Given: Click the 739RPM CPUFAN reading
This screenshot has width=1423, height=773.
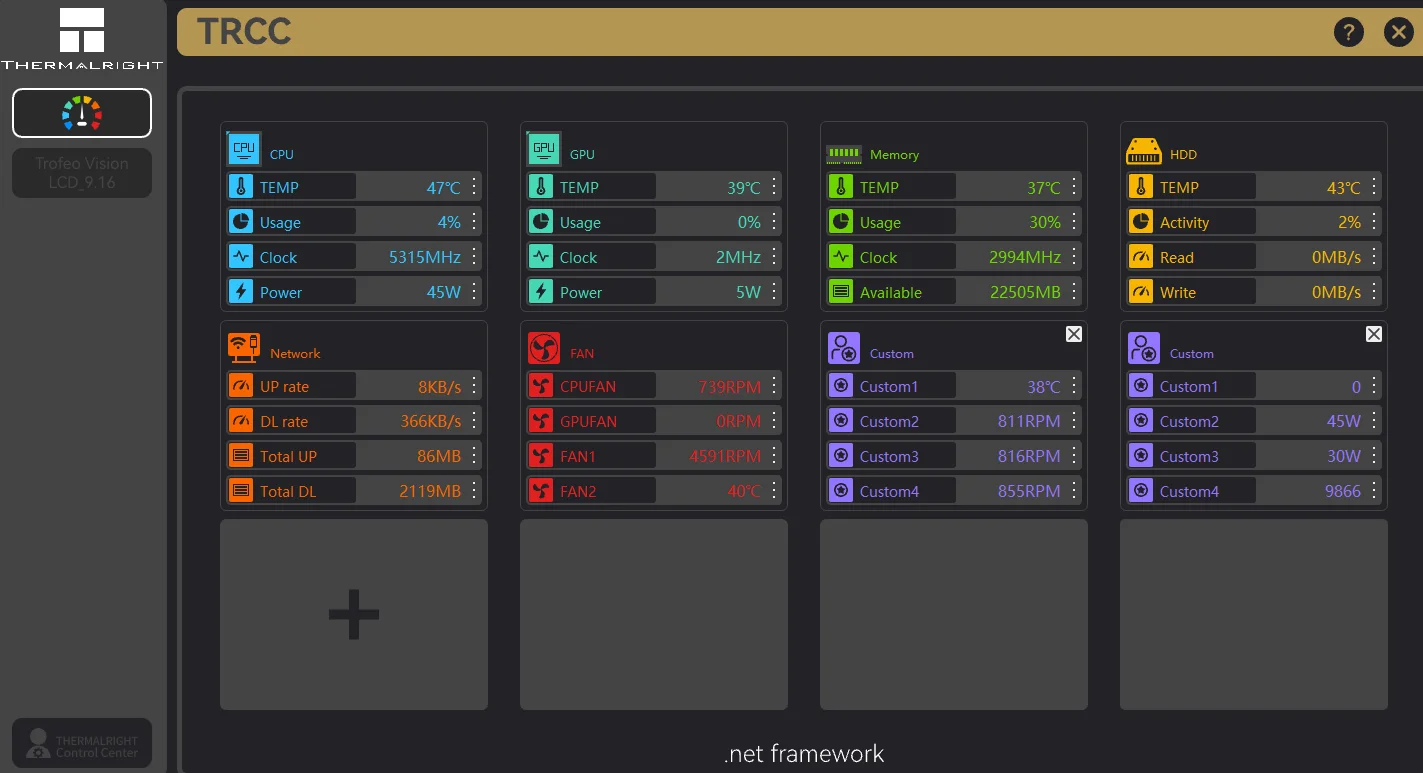Looking at the screenshot, I should tap(730, 386).
